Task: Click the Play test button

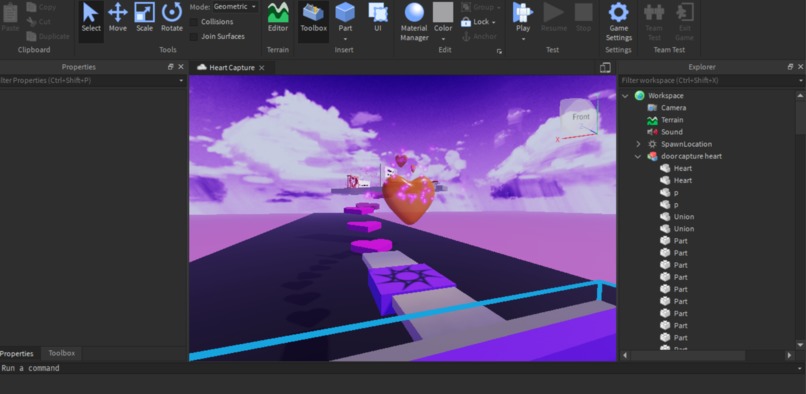Action: (x=523, y=16)
